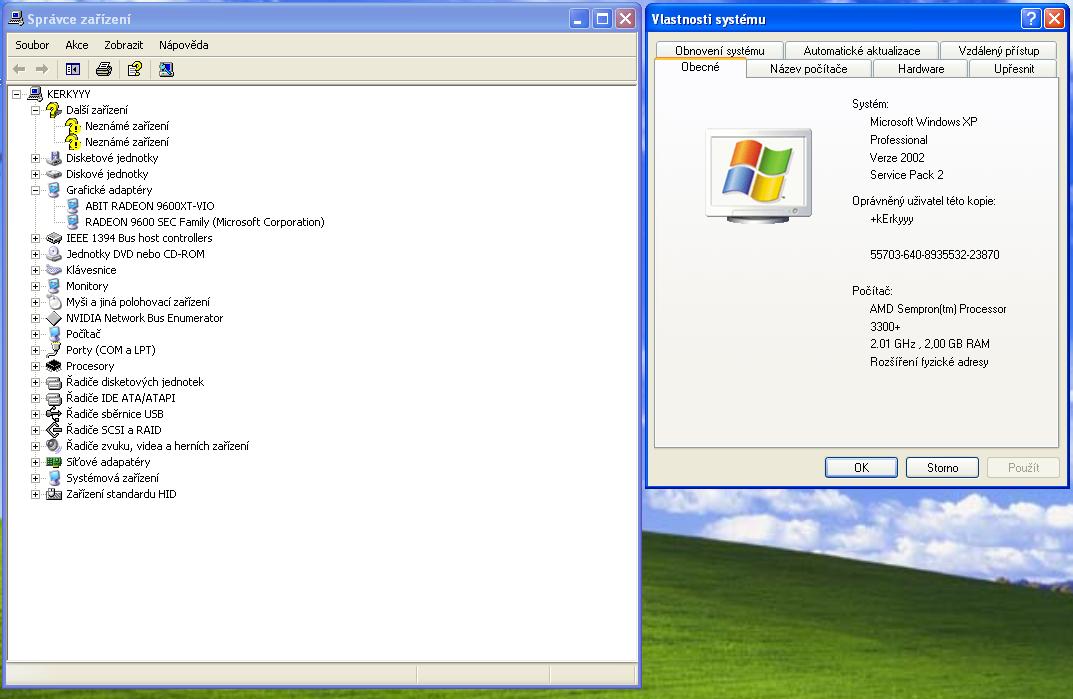The width and height of the screenshot is (1073, 699).
Task: Switch to the Upřesnit tab
Action: pyautogui.click(x=1013, y=69)
